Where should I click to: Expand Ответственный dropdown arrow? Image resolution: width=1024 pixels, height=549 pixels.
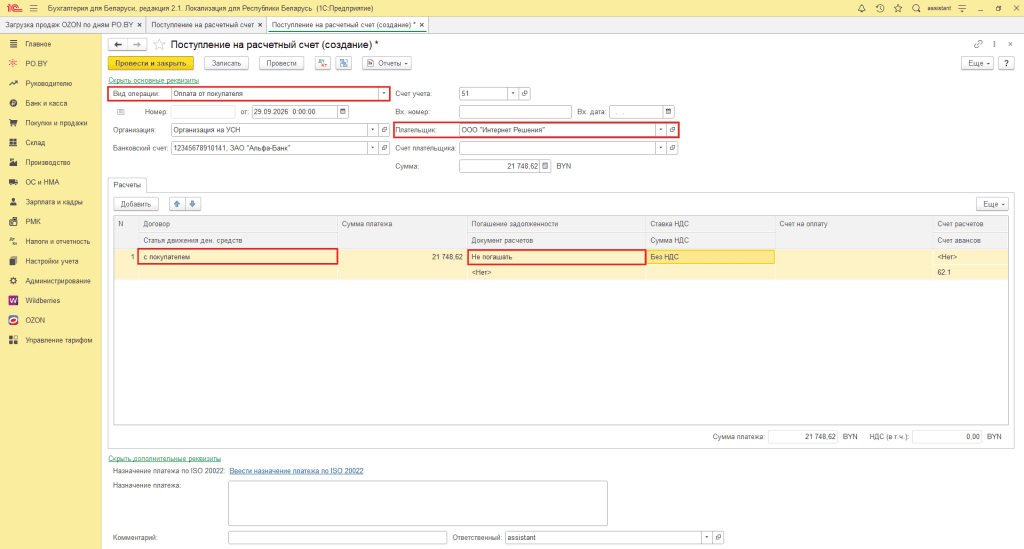706,538
